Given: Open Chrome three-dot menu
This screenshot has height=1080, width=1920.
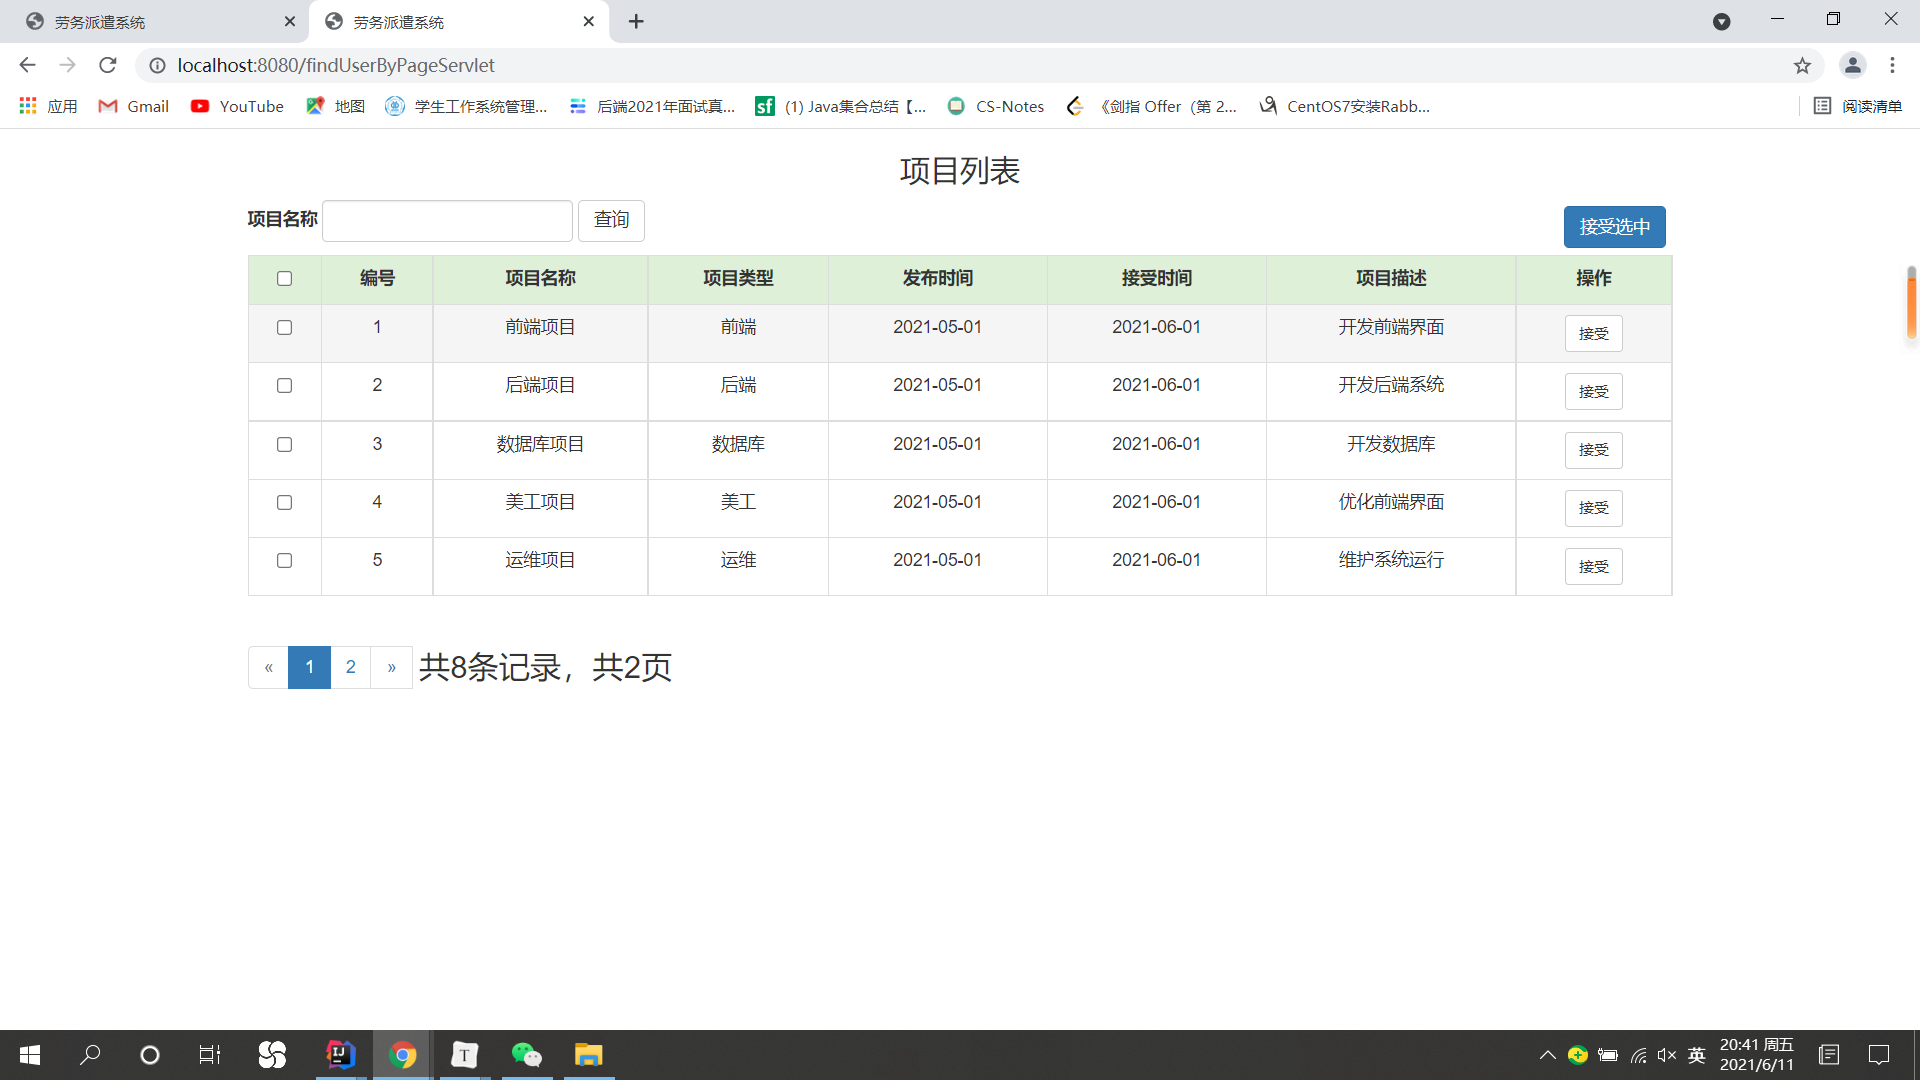Looking at the screenshot, I should pos(1892,65).
